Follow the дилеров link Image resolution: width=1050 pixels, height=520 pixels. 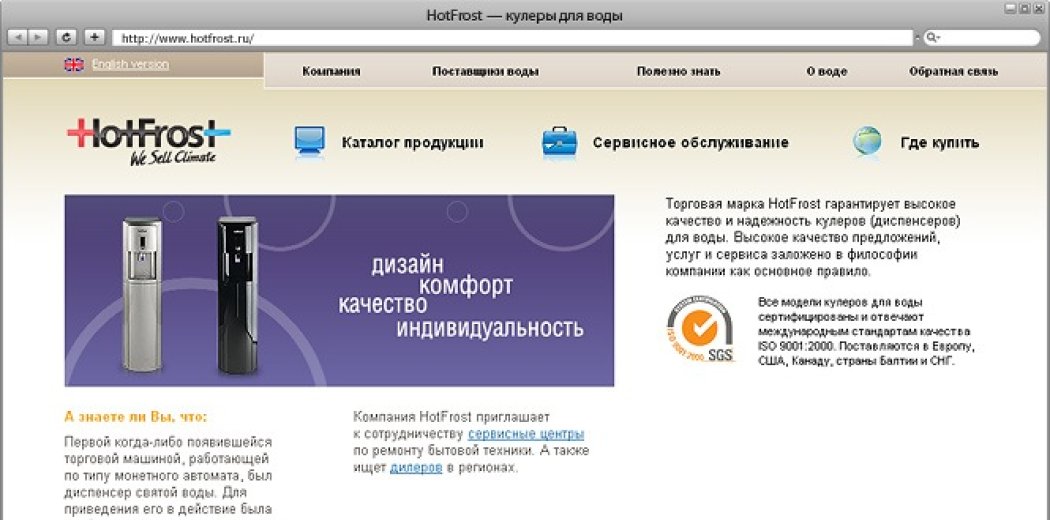coord(416,468)
